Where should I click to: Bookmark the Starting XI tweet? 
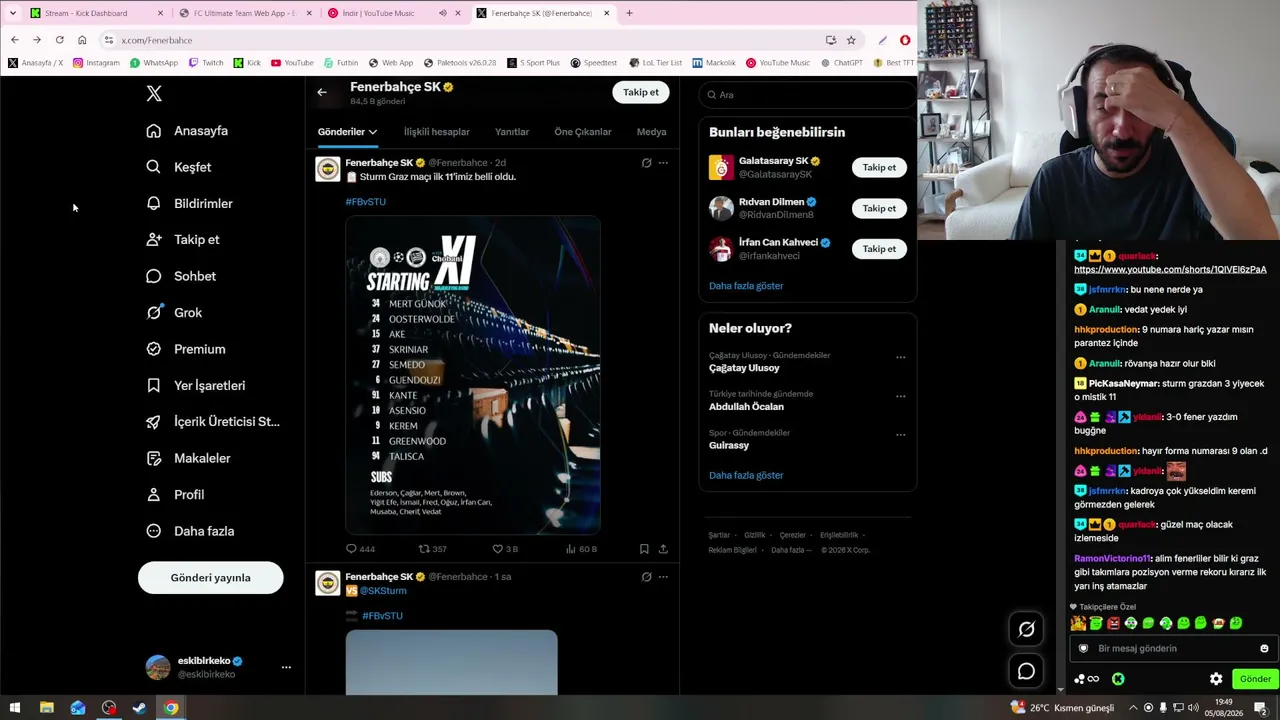644,549
